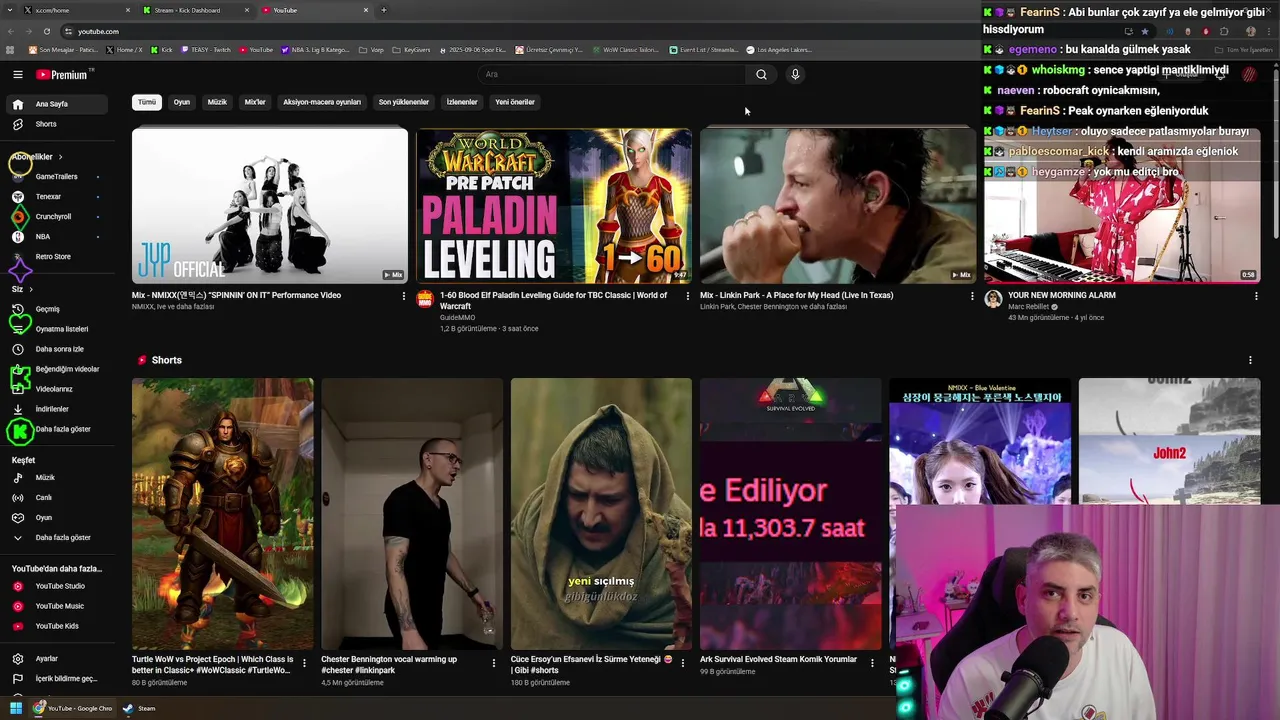Reload the page with the browser refresh button

coord(46,31)
